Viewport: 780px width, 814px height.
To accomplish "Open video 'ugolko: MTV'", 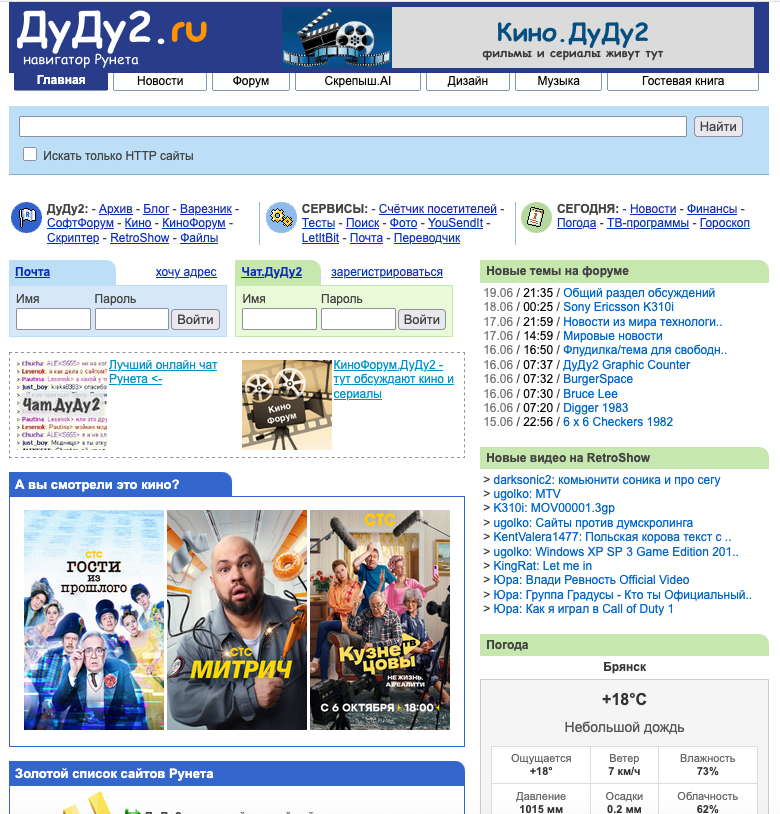I will pos(527,494).
